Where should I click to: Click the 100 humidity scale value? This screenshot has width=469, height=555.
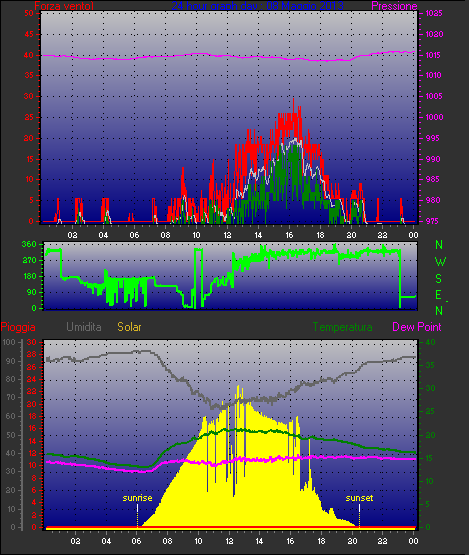[8, 342]
